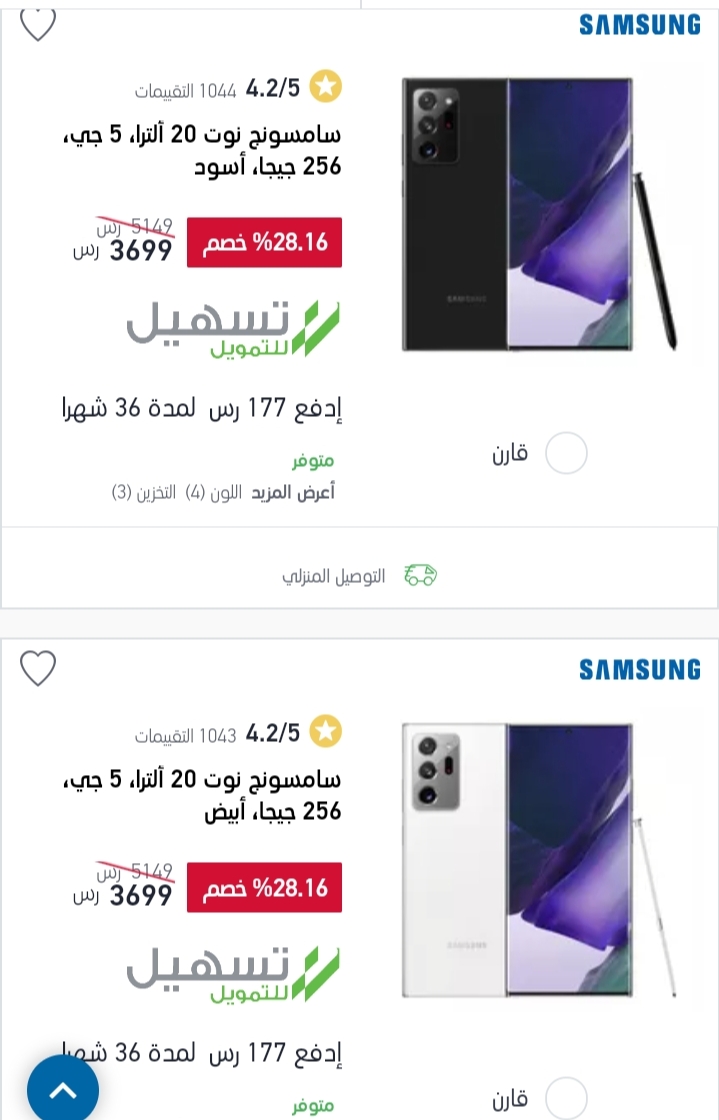Add the white Note 20 Ultra to wishlist
The image size is (719, 1120).
[x=37, y=669]
